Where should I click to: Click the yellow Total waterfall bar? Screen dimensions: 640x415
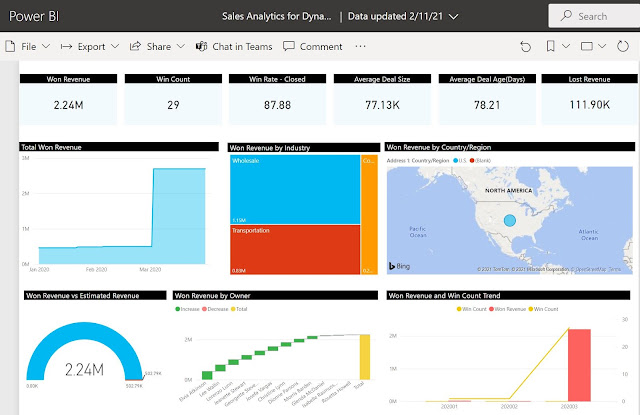[364, 357]
